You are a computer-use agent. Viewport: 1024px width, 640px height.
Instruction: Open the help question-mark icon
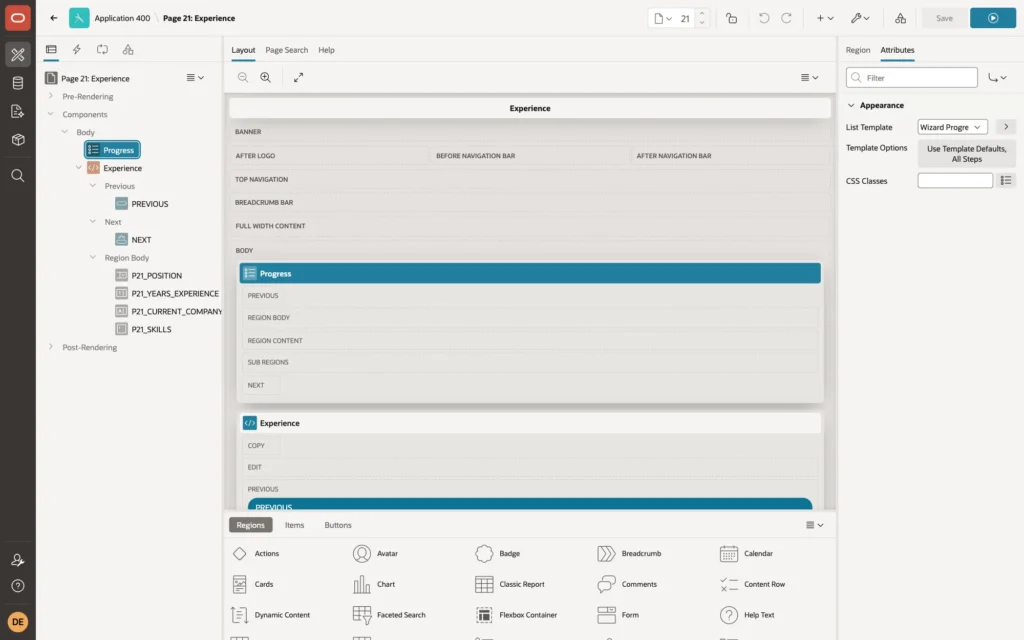(18, 586)
